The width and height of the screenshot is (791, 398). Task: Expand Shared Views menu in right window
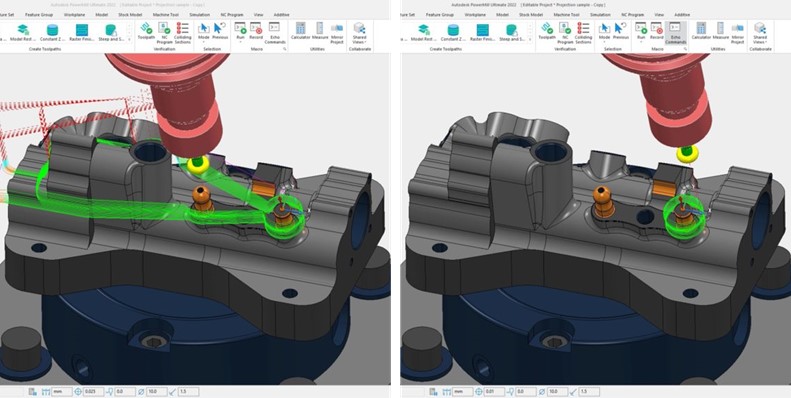760,33
